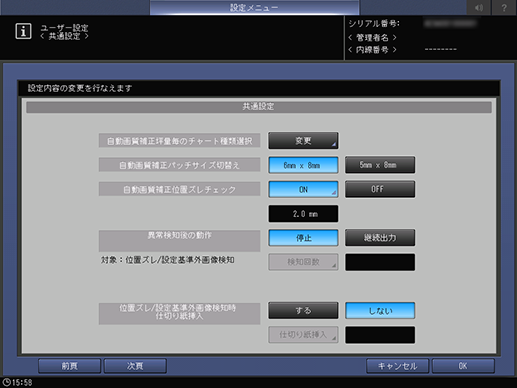Open 変更 for chart type selection

point(303,141)
